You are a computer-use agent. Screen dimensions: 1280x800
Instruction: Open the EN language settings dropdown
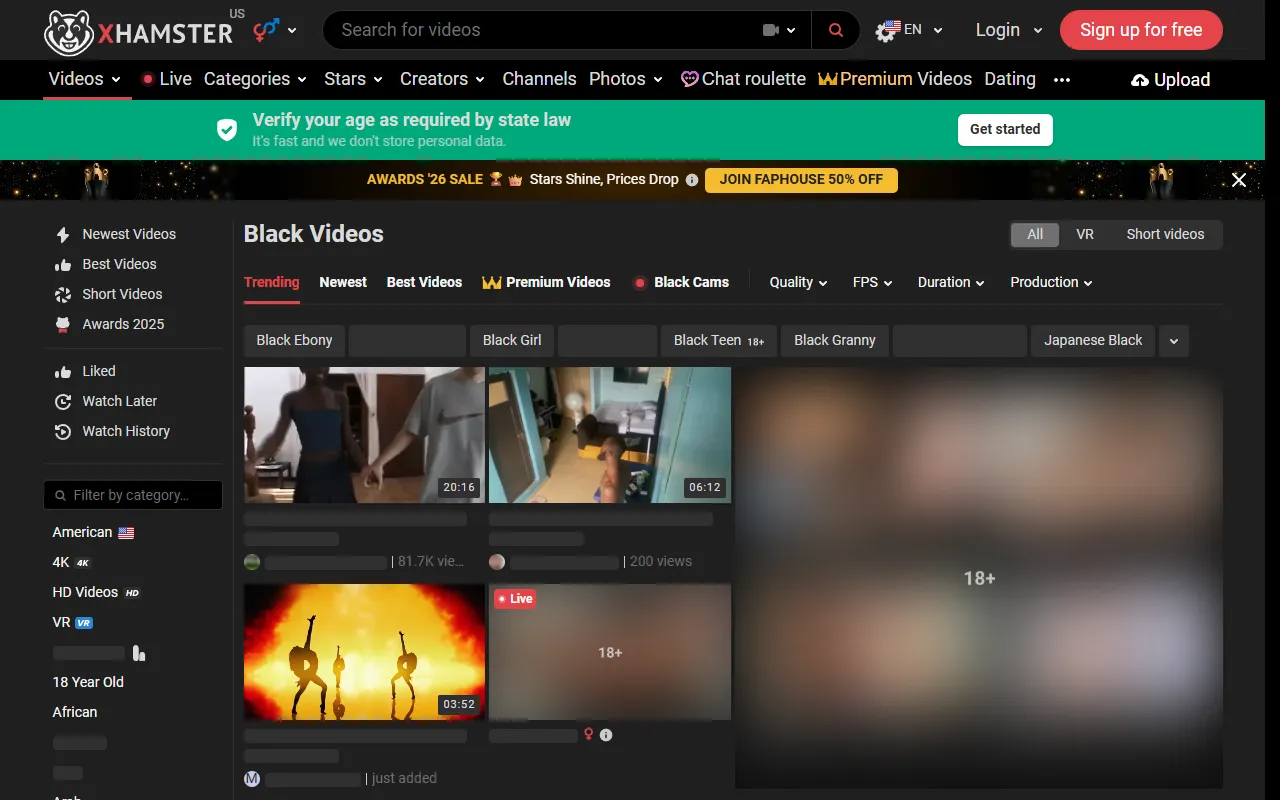[x=909, y=30]
